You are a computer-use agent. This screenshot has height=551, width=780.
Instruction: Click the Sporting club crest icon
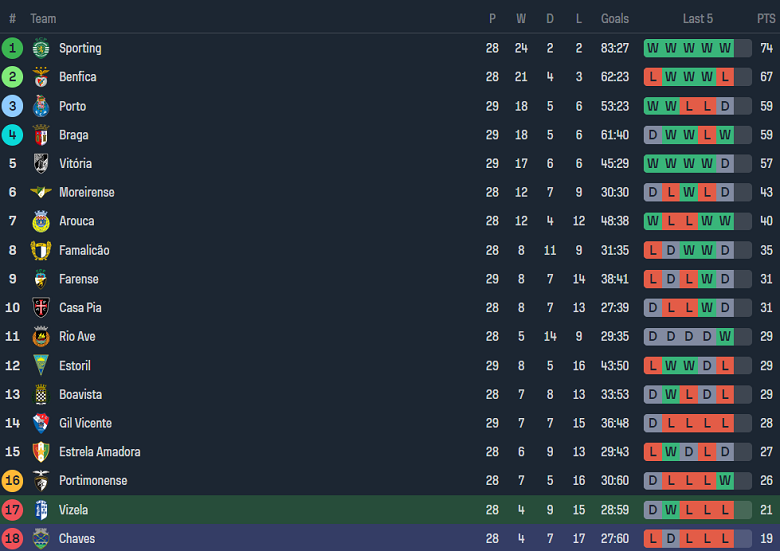[41, 48]
